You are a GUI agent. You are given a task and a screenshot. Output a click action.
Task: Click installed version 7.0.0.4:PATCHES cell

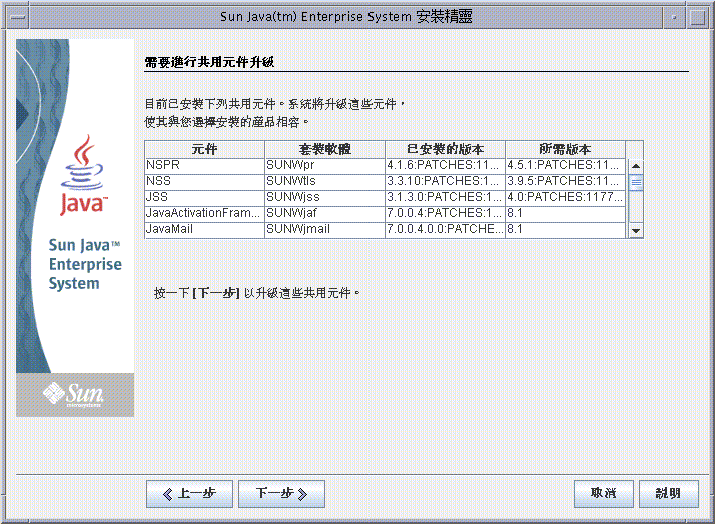(446, 213)
